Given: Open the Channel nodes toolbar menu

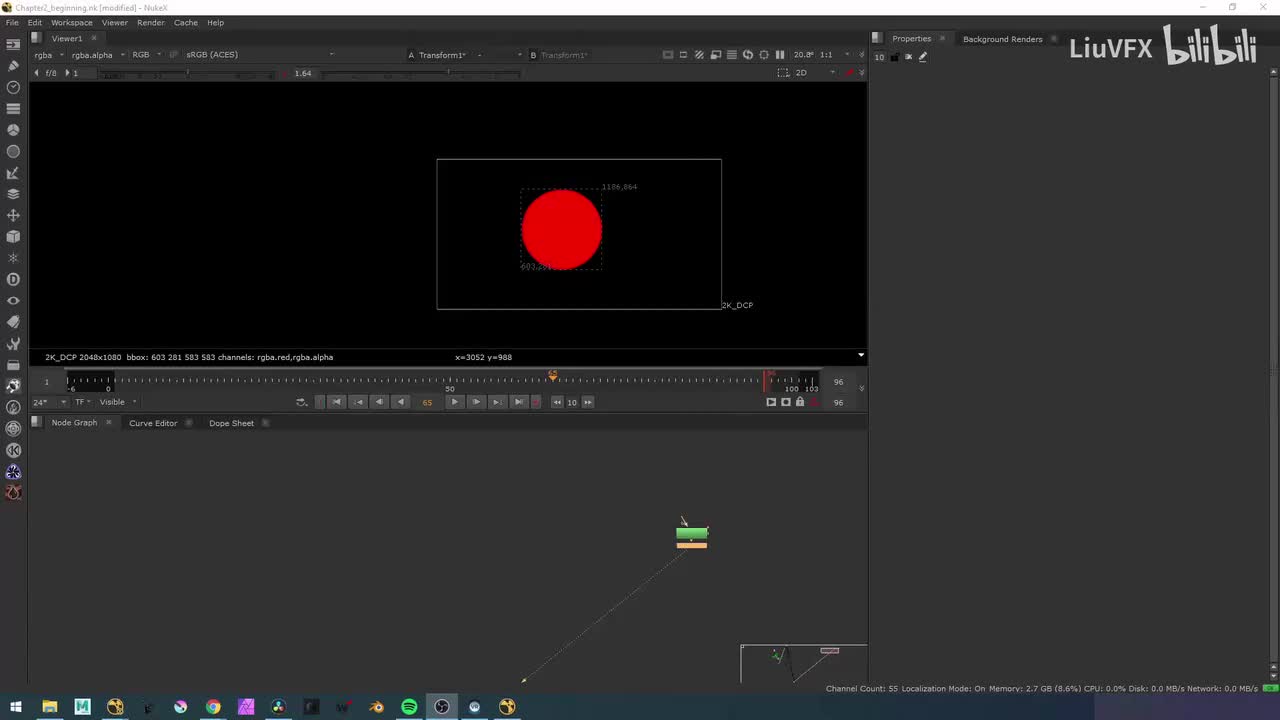Looking at the screenshot, I should coord(13,108).
